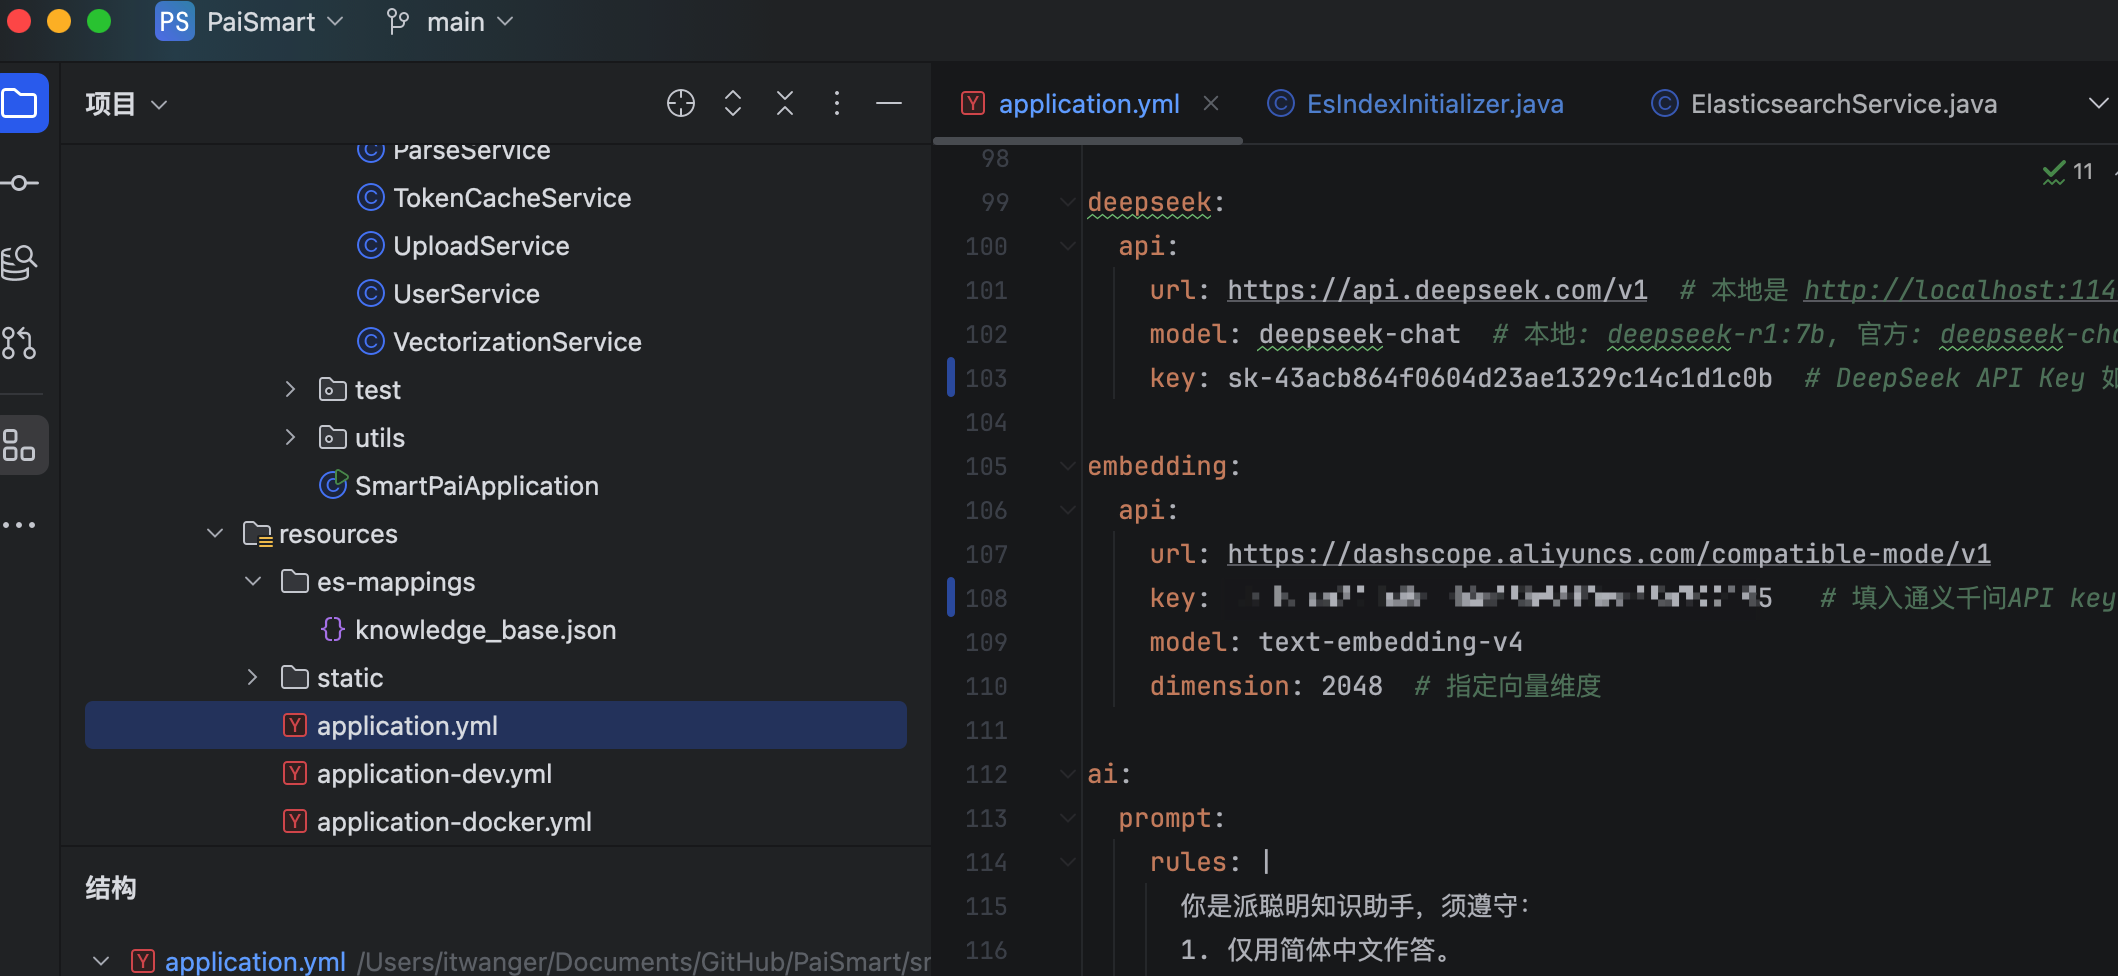Collapse the resources folder
This screenshot has height=976, width=2118.
pos(214,533)
